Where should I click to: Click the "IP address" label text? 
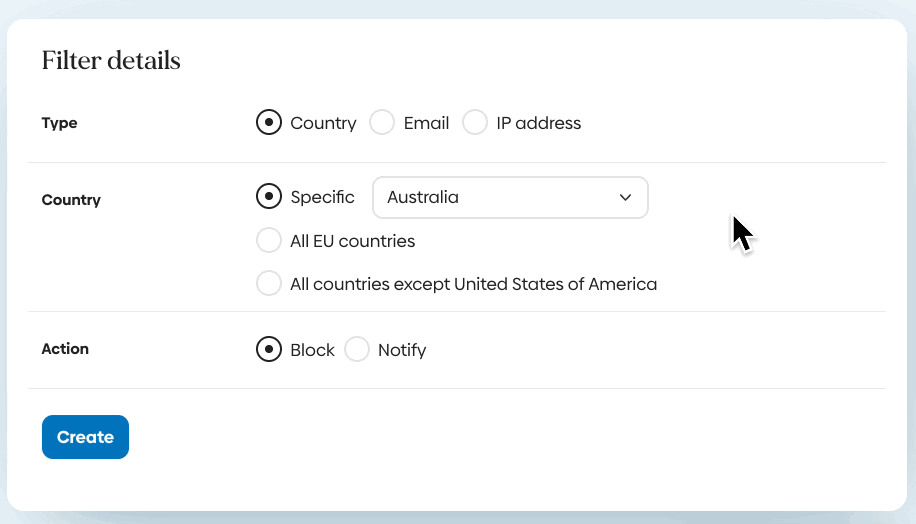[538, 123]
